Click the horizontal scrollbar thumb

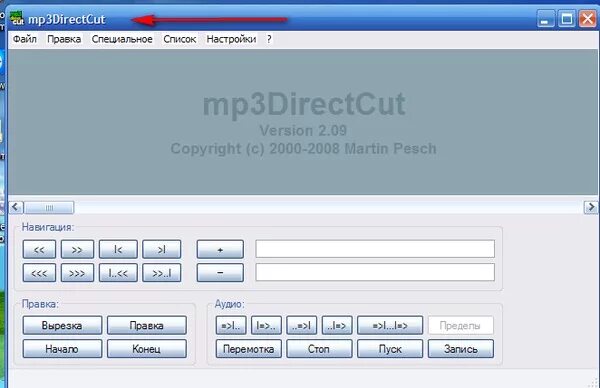point(49,207)
